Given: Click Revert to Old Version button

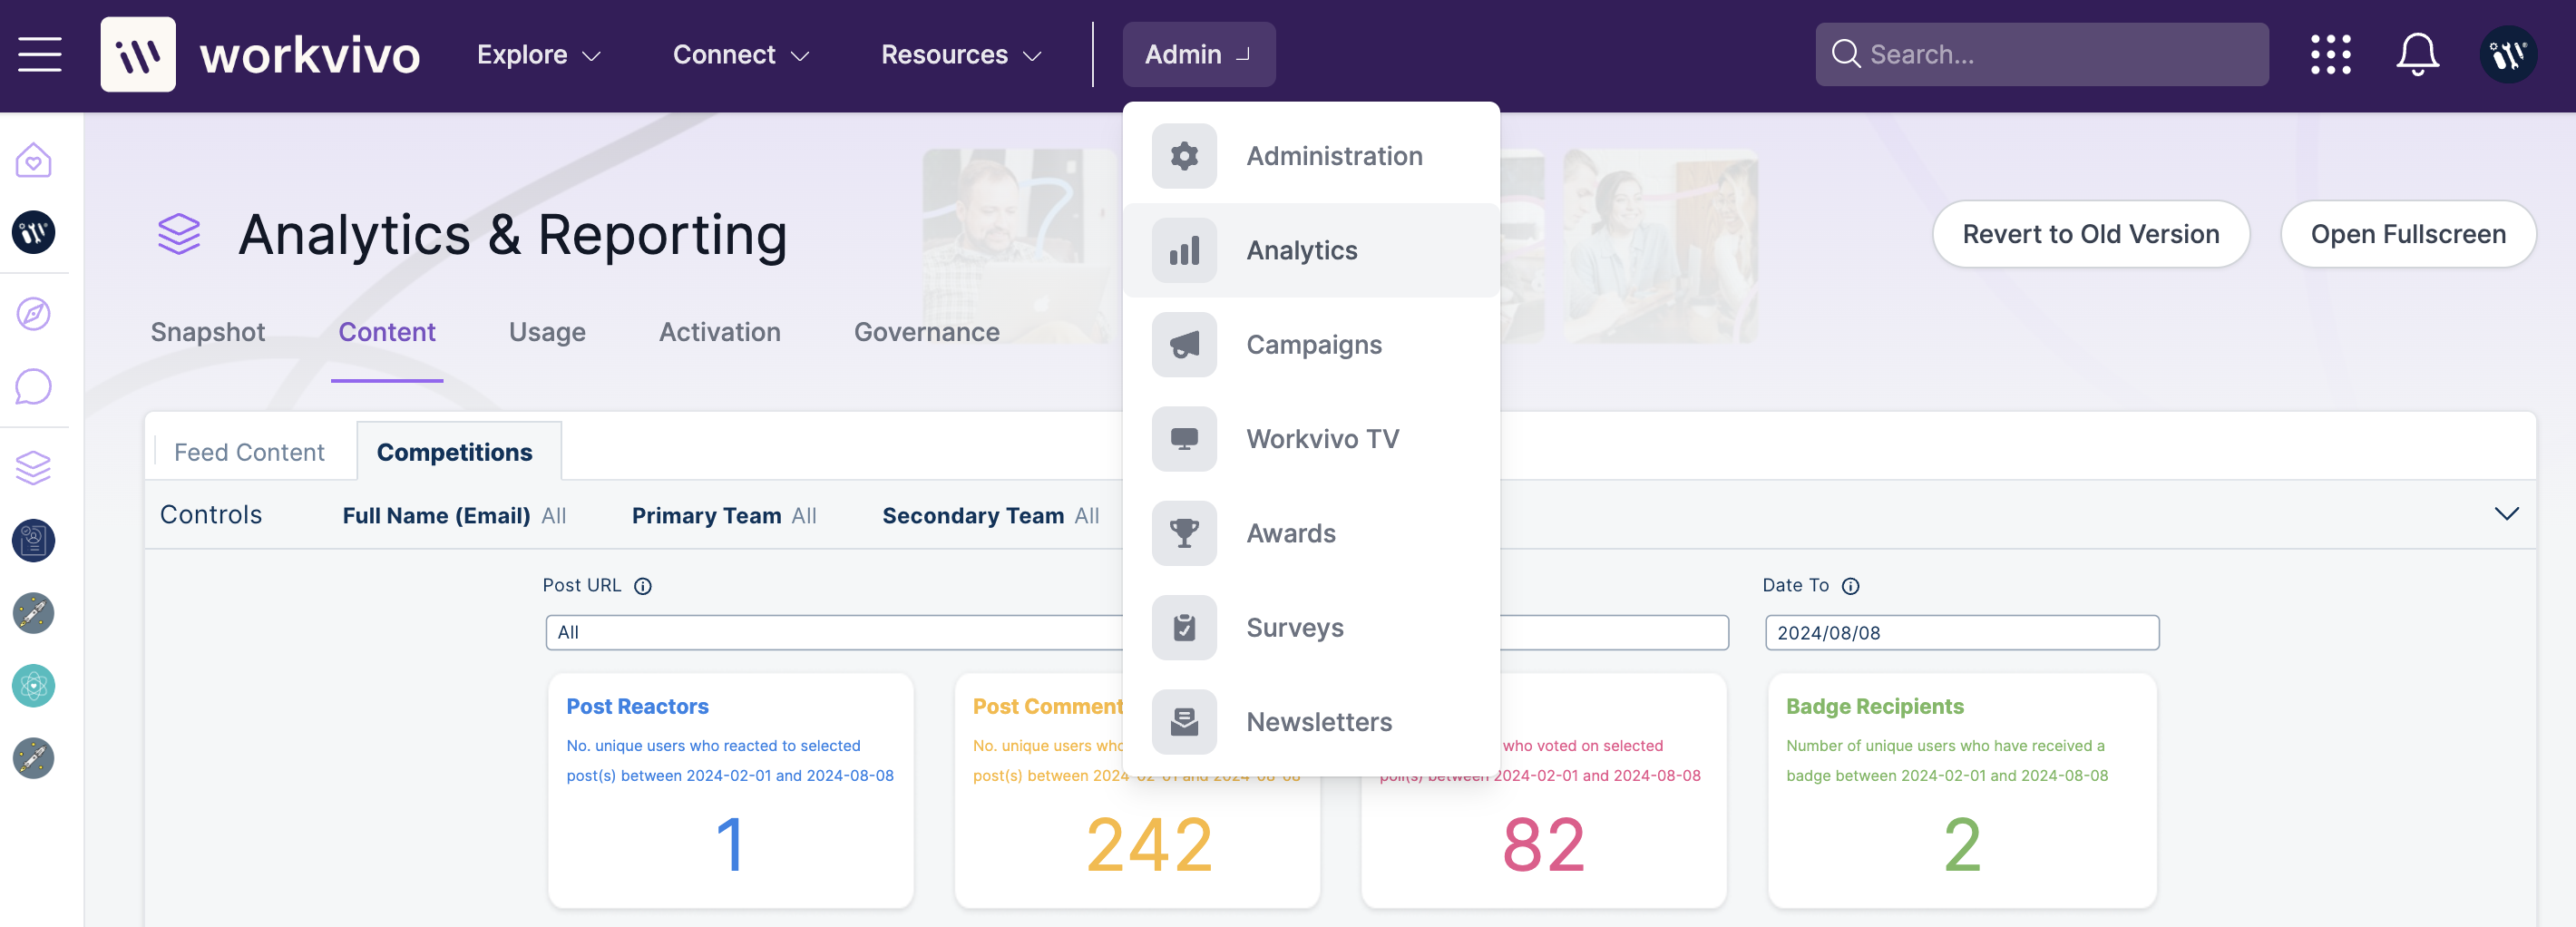Looking at the screenshot, I should pos(2091,234).
